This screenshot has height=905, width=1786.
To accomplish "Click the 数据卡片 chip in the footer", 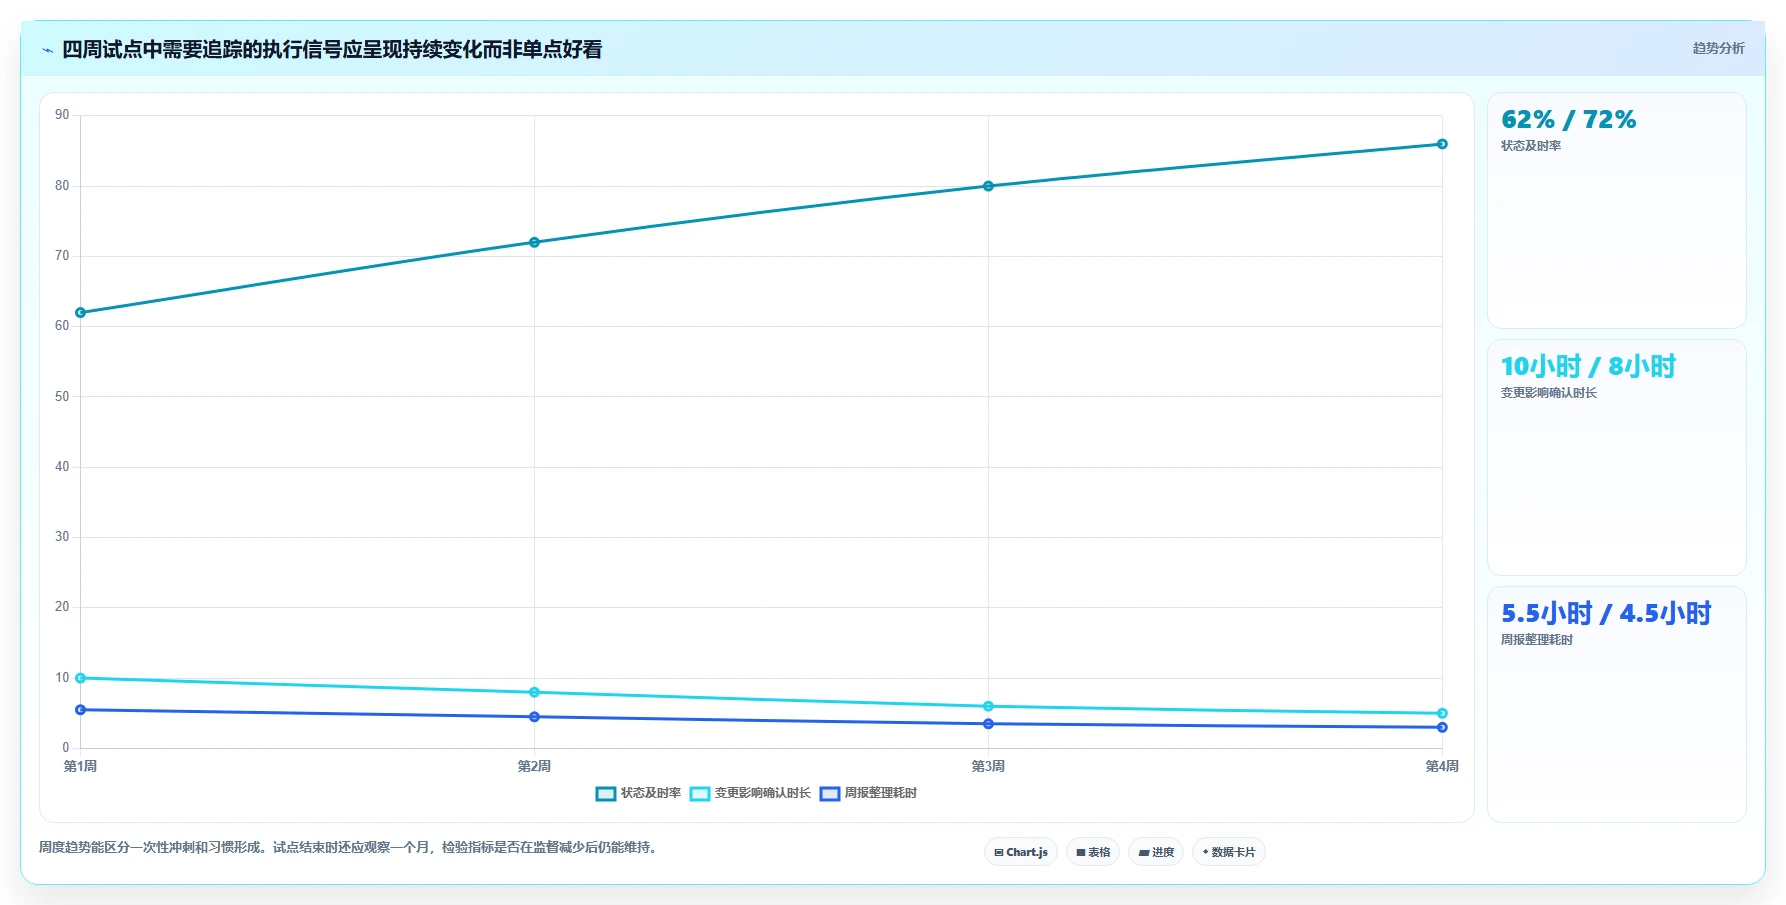I will click(1229, 852).
